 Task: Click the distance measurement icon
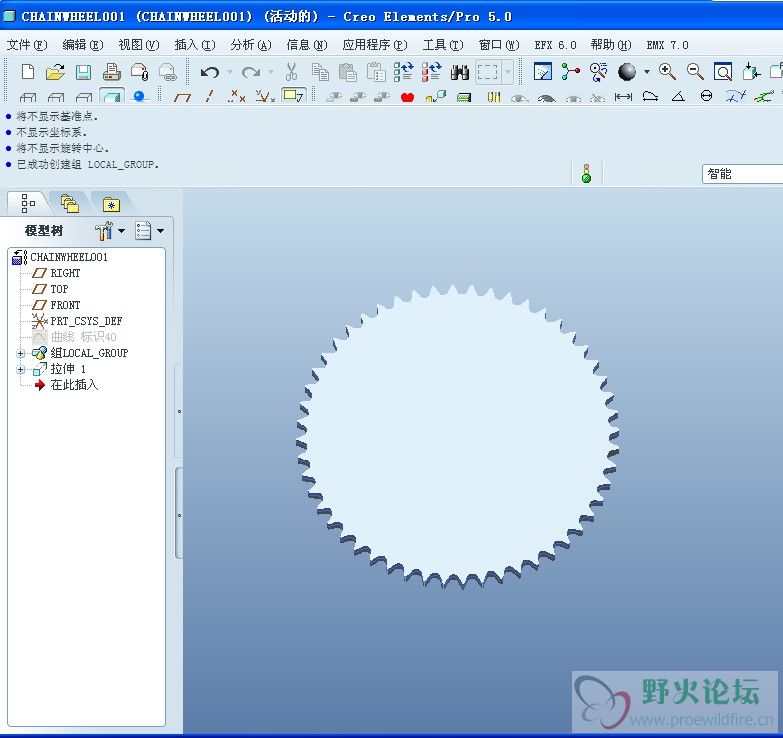point(623,96)
